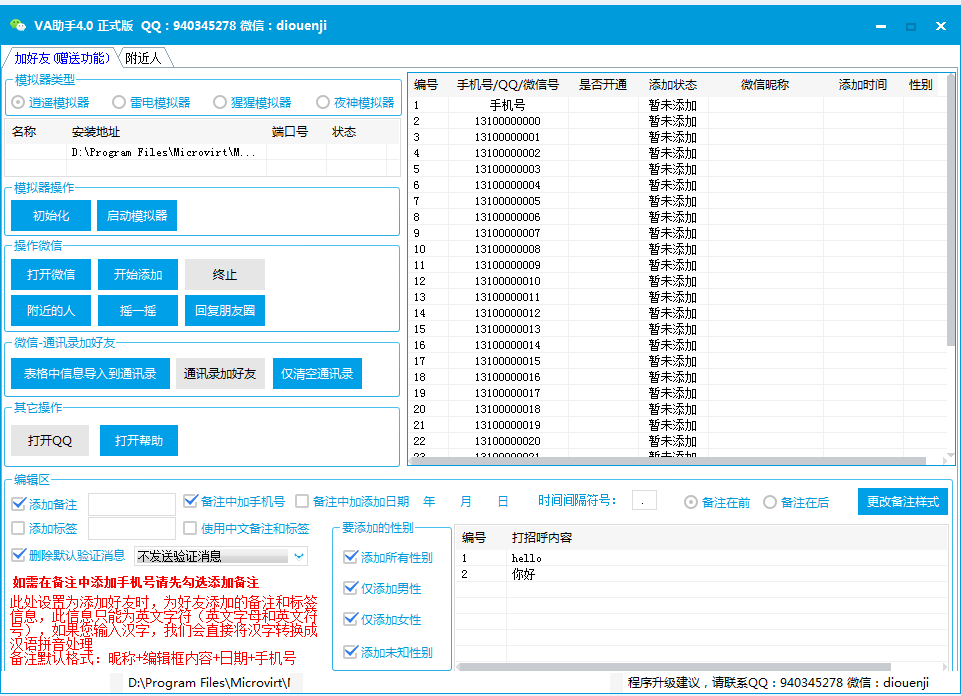Select 备注在后 radio button

[x=797, y=502]
